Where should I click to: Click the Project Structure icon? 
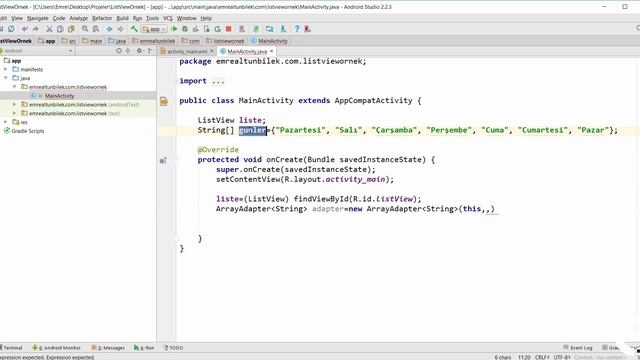click(269, 29)
